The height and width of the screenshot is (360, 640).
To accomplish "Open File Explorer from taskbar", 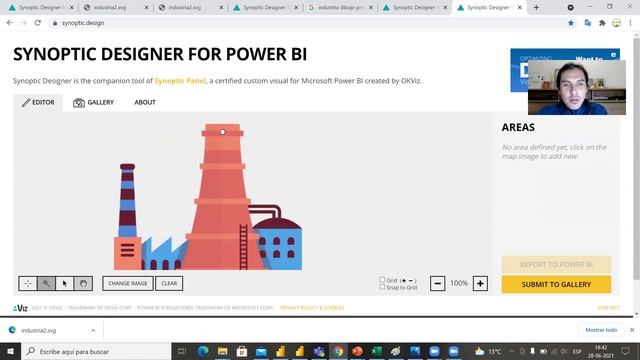I will (x=222, y=351).
